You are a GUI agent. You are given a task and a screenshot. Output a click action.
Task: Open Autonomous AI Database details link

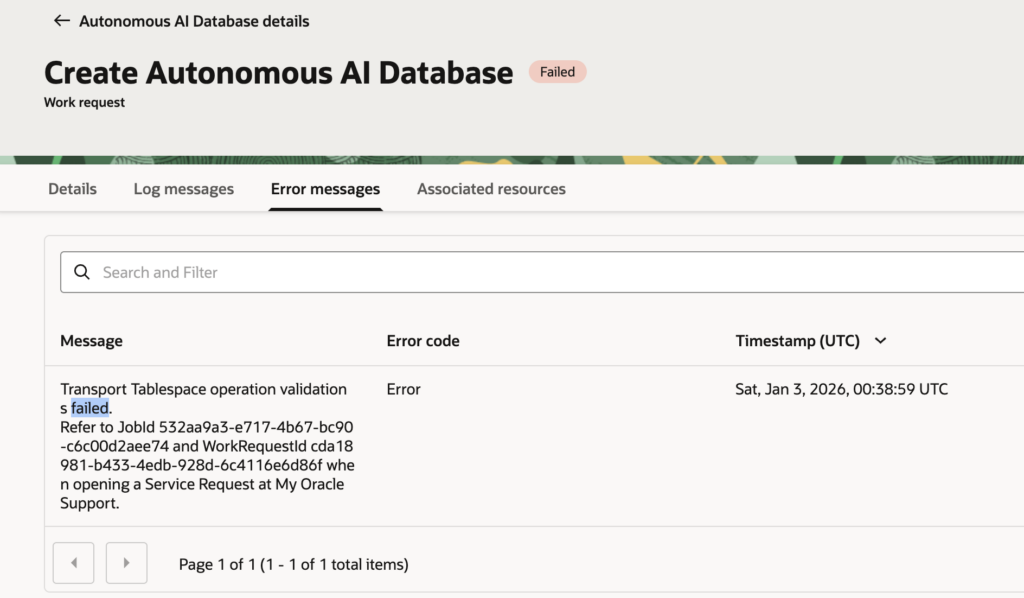194,21
